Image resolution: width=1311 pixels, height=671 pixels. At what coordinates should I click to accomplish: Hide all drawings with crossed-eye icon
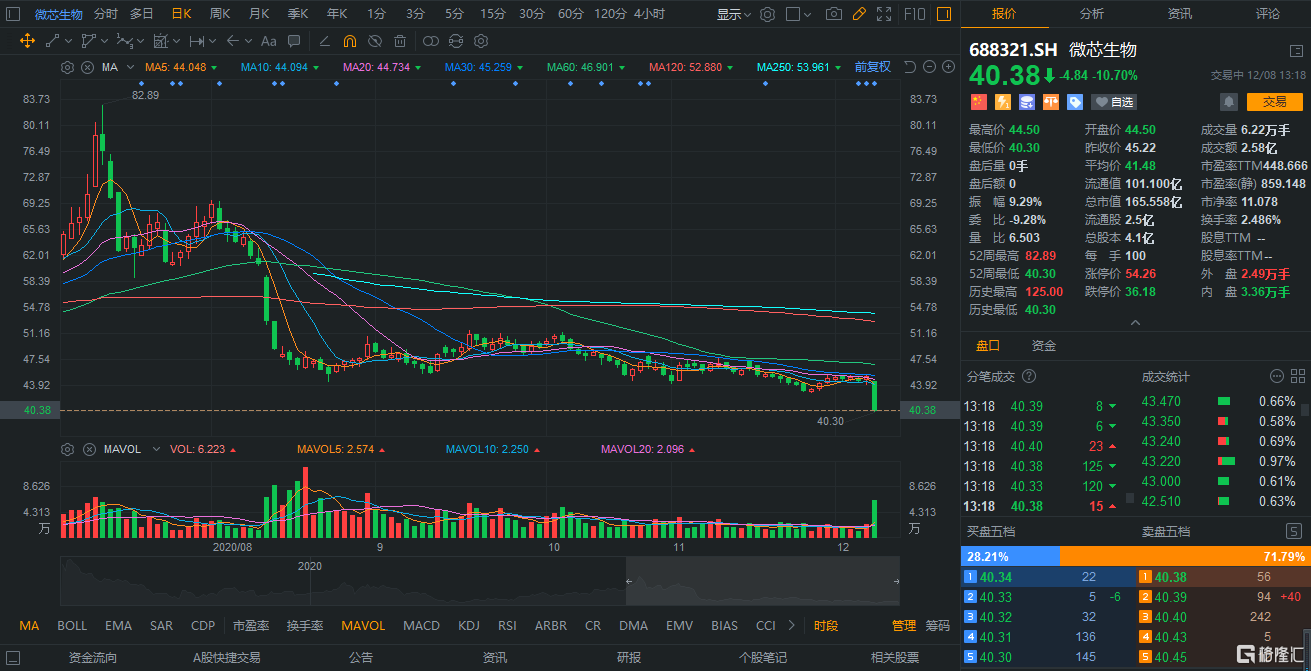[374, 41]
